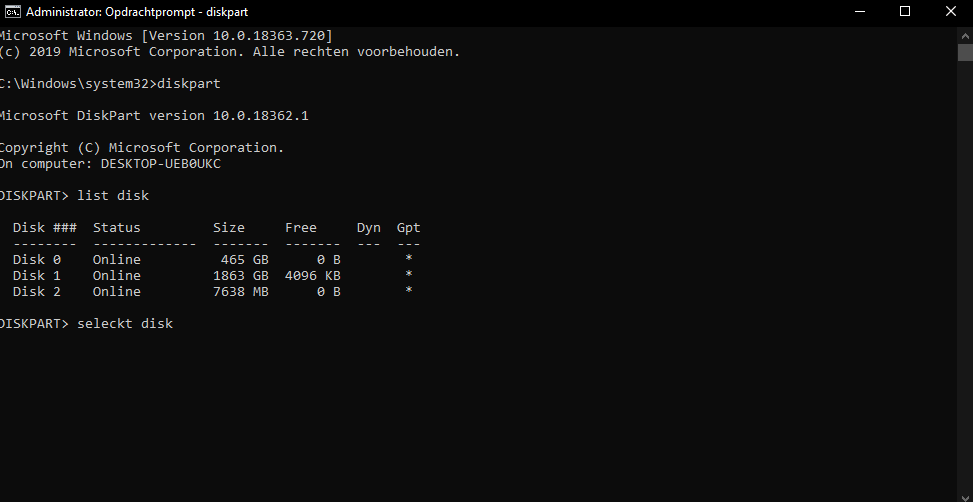This screenshot has height=502, width=973.
Task: Close the Administrator Opdrachtprompt window
Action: tap(950, 11)
